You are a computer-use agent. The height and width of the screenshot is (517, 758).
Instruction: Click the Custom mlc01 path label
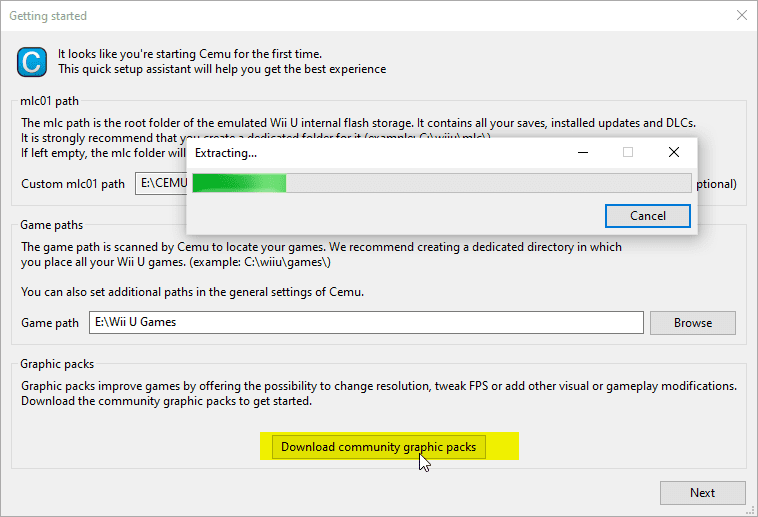73,184
